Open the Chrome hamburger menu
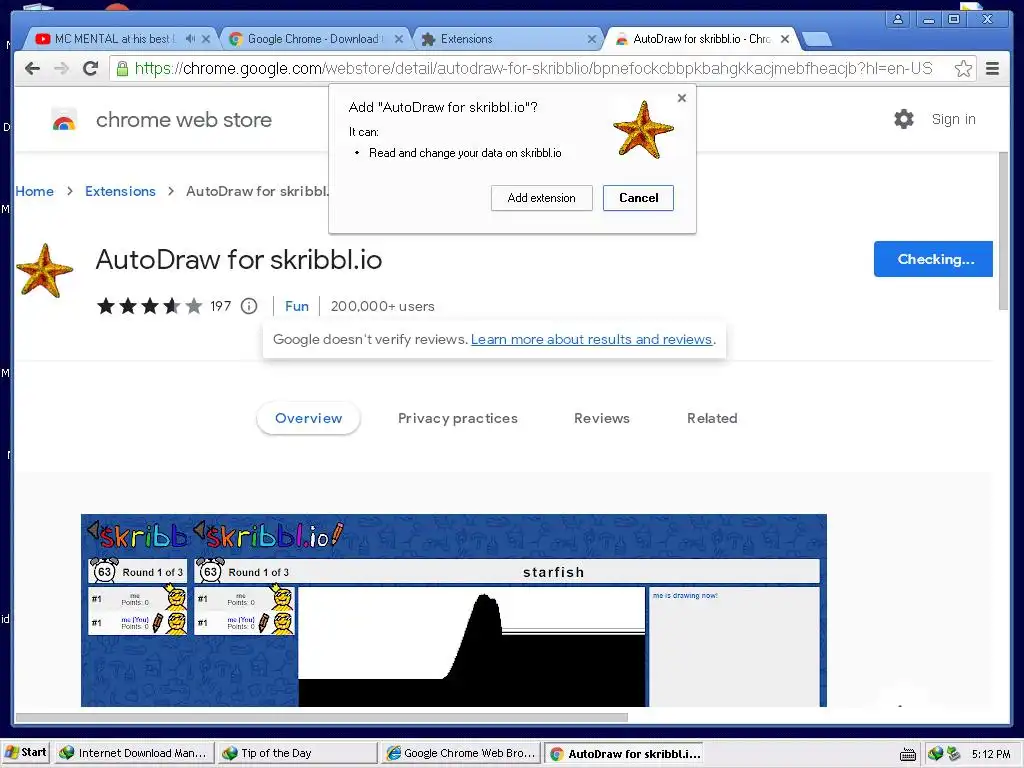This screenshot has height=768, width=1024. [x=992, y=69]
